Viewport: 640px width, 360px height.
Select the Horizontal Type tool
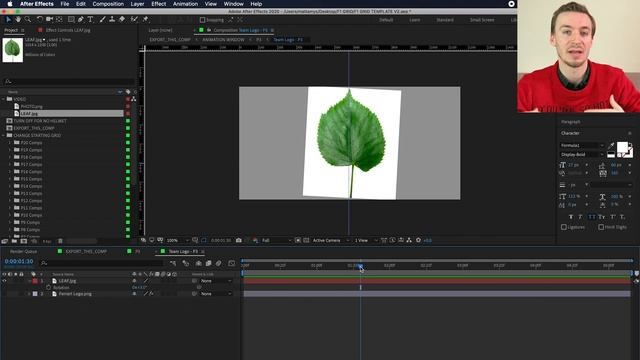[90, 19]
